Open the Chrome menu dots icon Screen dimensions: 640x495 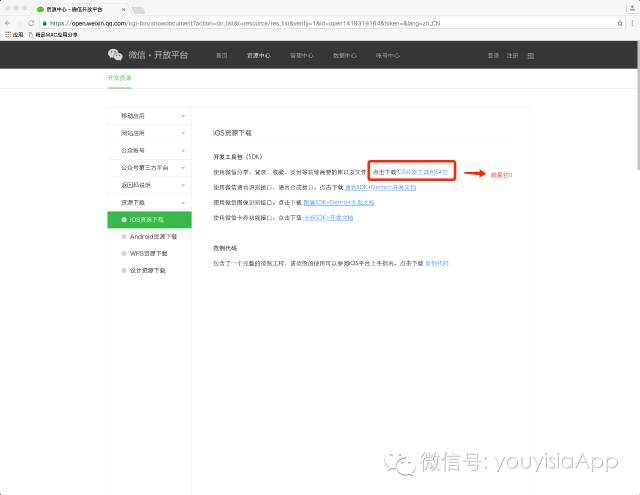(633, 23)
